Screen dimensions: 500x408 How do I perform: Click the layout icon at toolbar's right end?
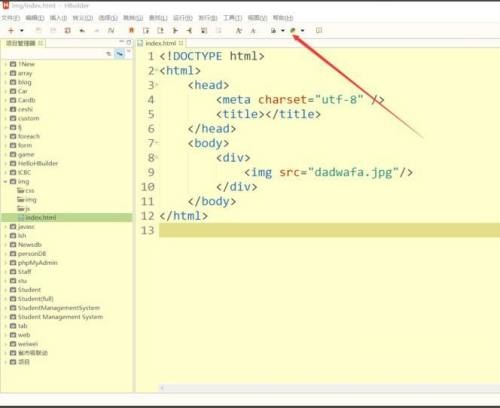click(x=319, y=30)
